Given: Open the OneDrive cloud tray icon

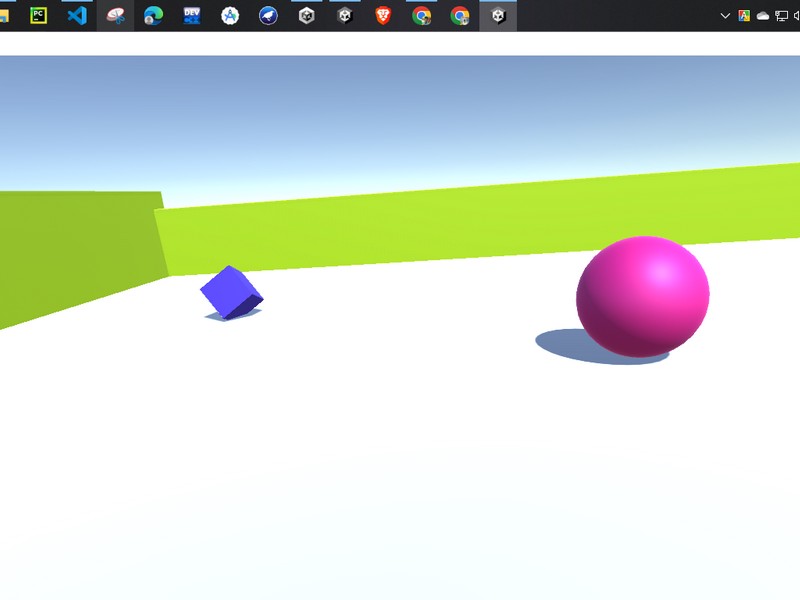Looking at the screenshot, I should pyautogui.click(x=763, y=15).
